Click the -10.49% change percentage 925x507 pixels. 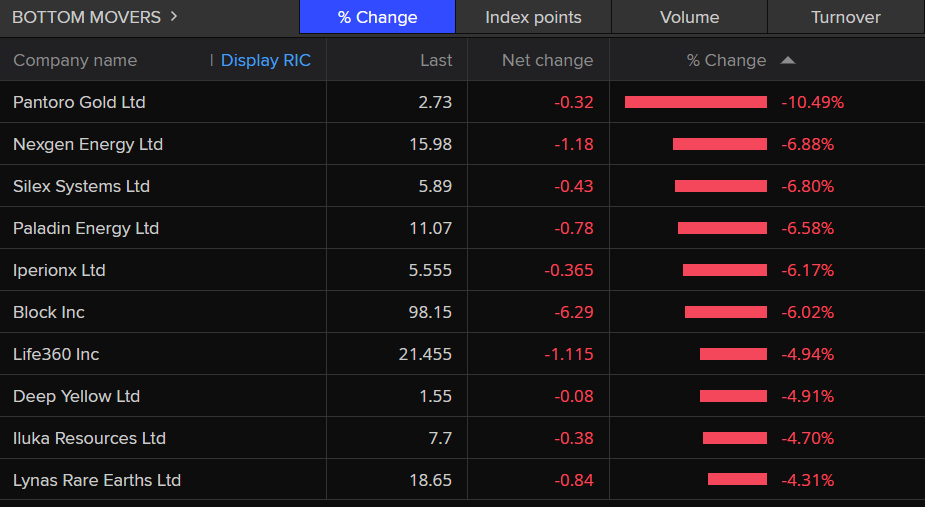[x=812, y=102]
